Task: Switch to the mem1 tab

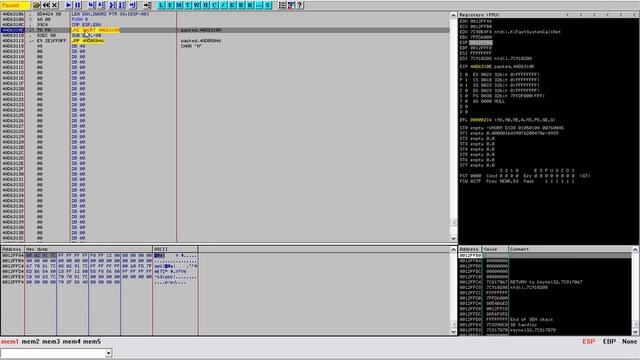Action: pos(10,342)
